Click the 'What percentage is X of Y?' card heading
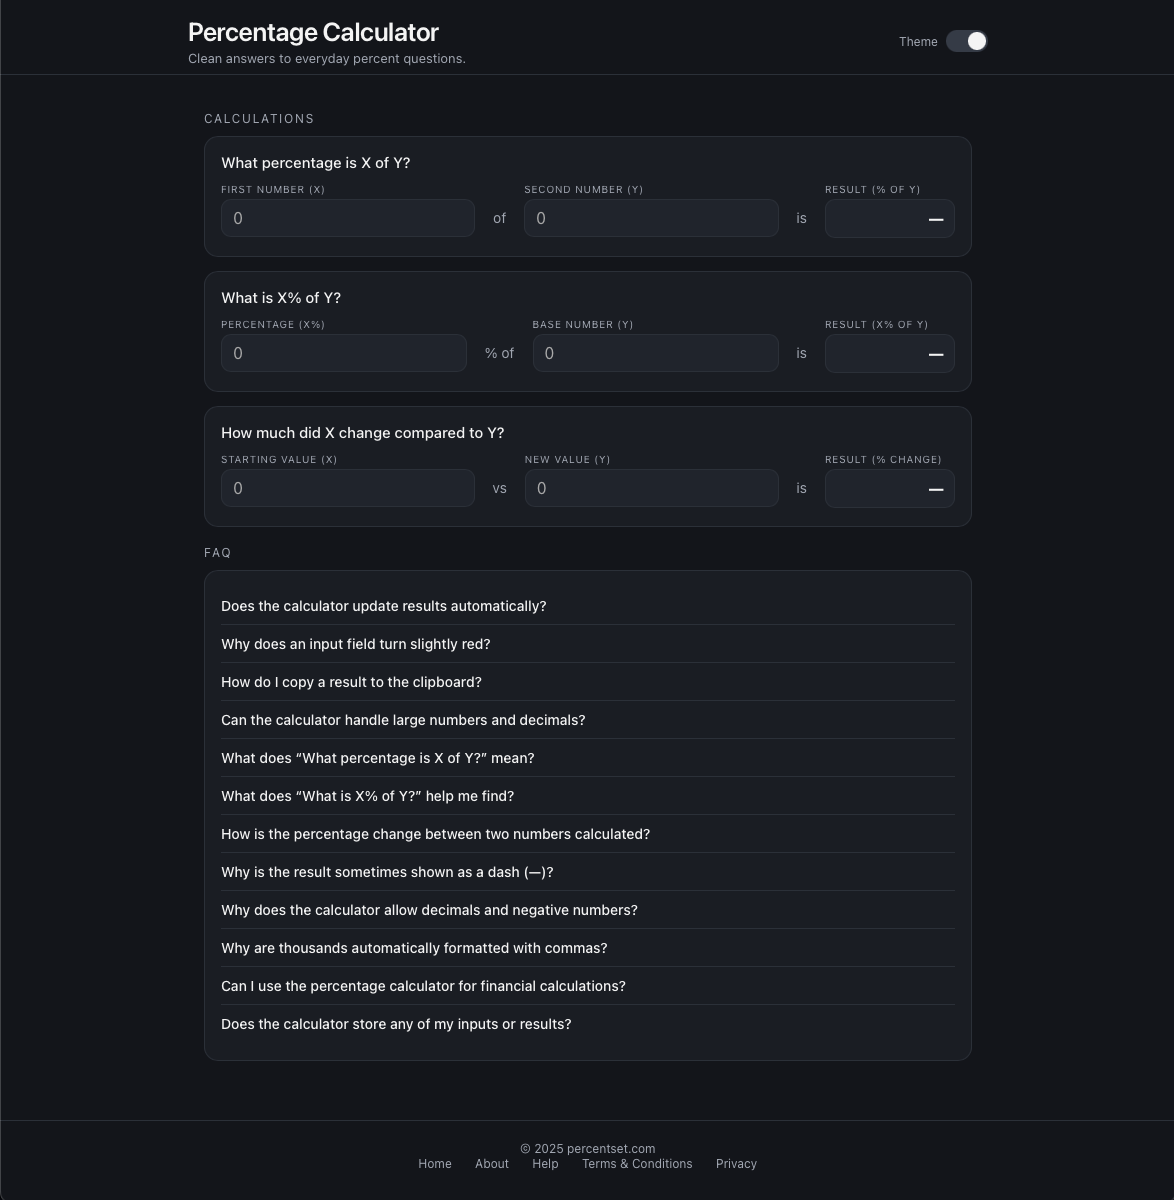 point(315,163)
